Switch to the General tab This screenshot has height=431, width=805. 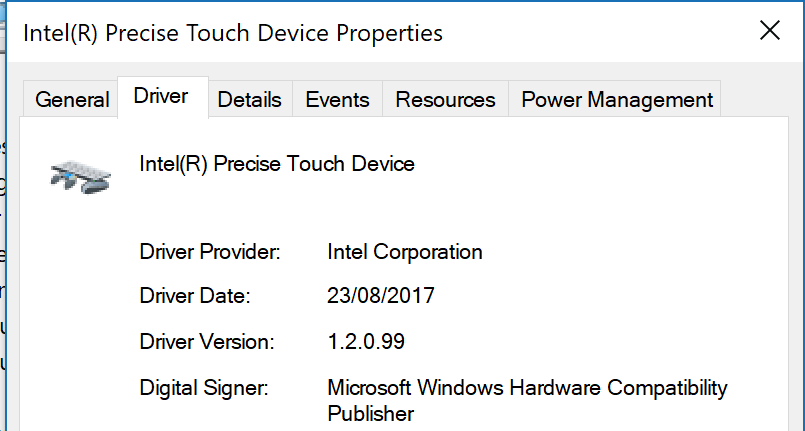point(72,99)
